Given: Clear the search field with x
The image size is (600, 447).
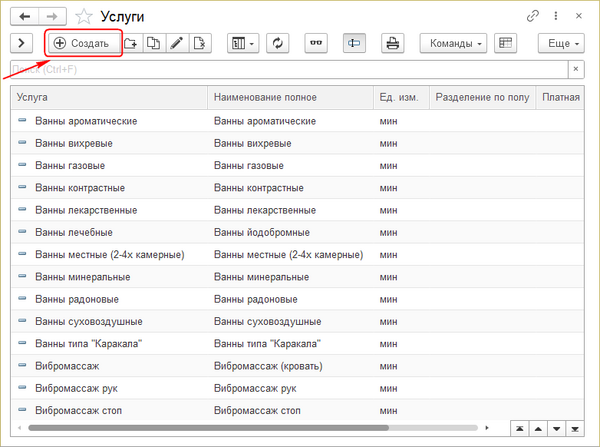Looking at the screenshot, I should coord(576,69).
